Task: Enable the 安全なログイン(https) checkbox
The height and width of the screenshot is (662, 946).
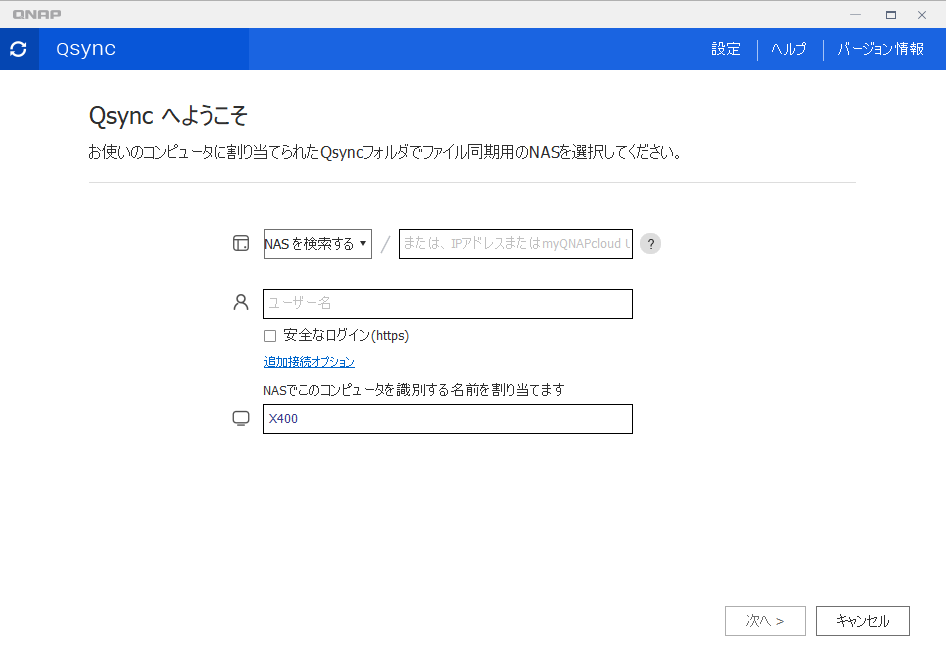Action: [x=270, y=336]
